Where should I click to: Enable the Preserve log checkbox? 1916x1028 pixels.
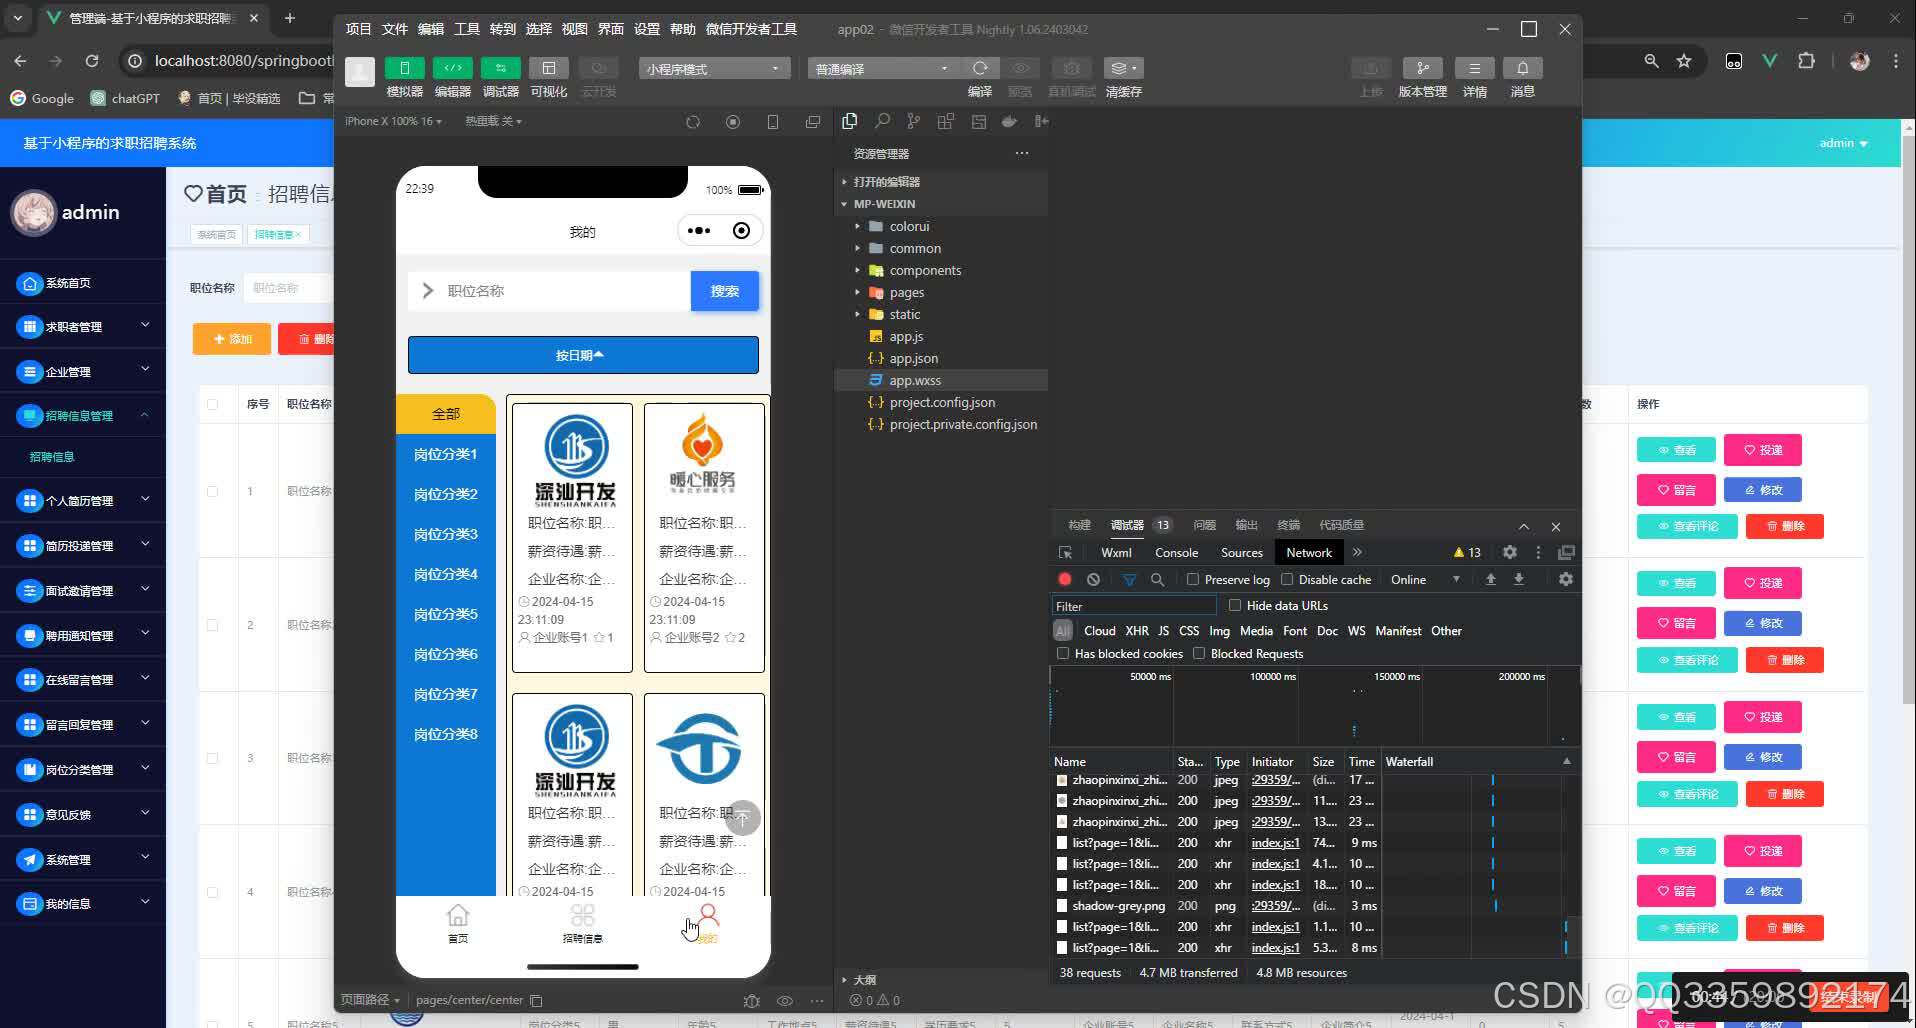pyautogui.click(x=1193, y=579)
